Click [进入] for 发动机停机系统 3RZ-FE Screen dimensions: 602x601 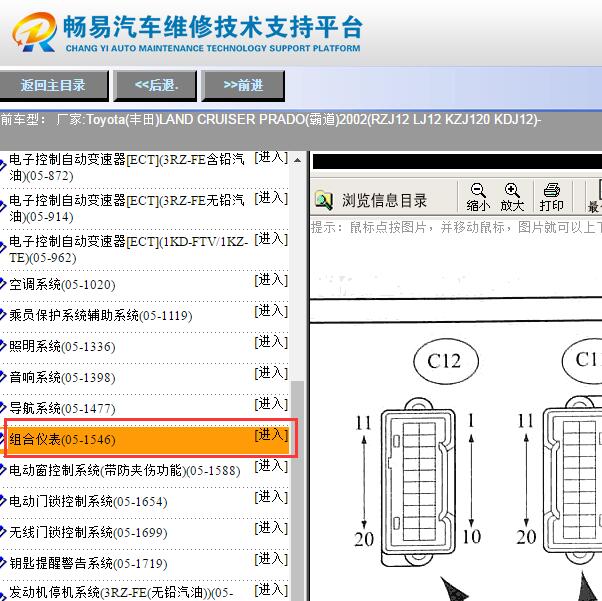[x=271, y=590]
